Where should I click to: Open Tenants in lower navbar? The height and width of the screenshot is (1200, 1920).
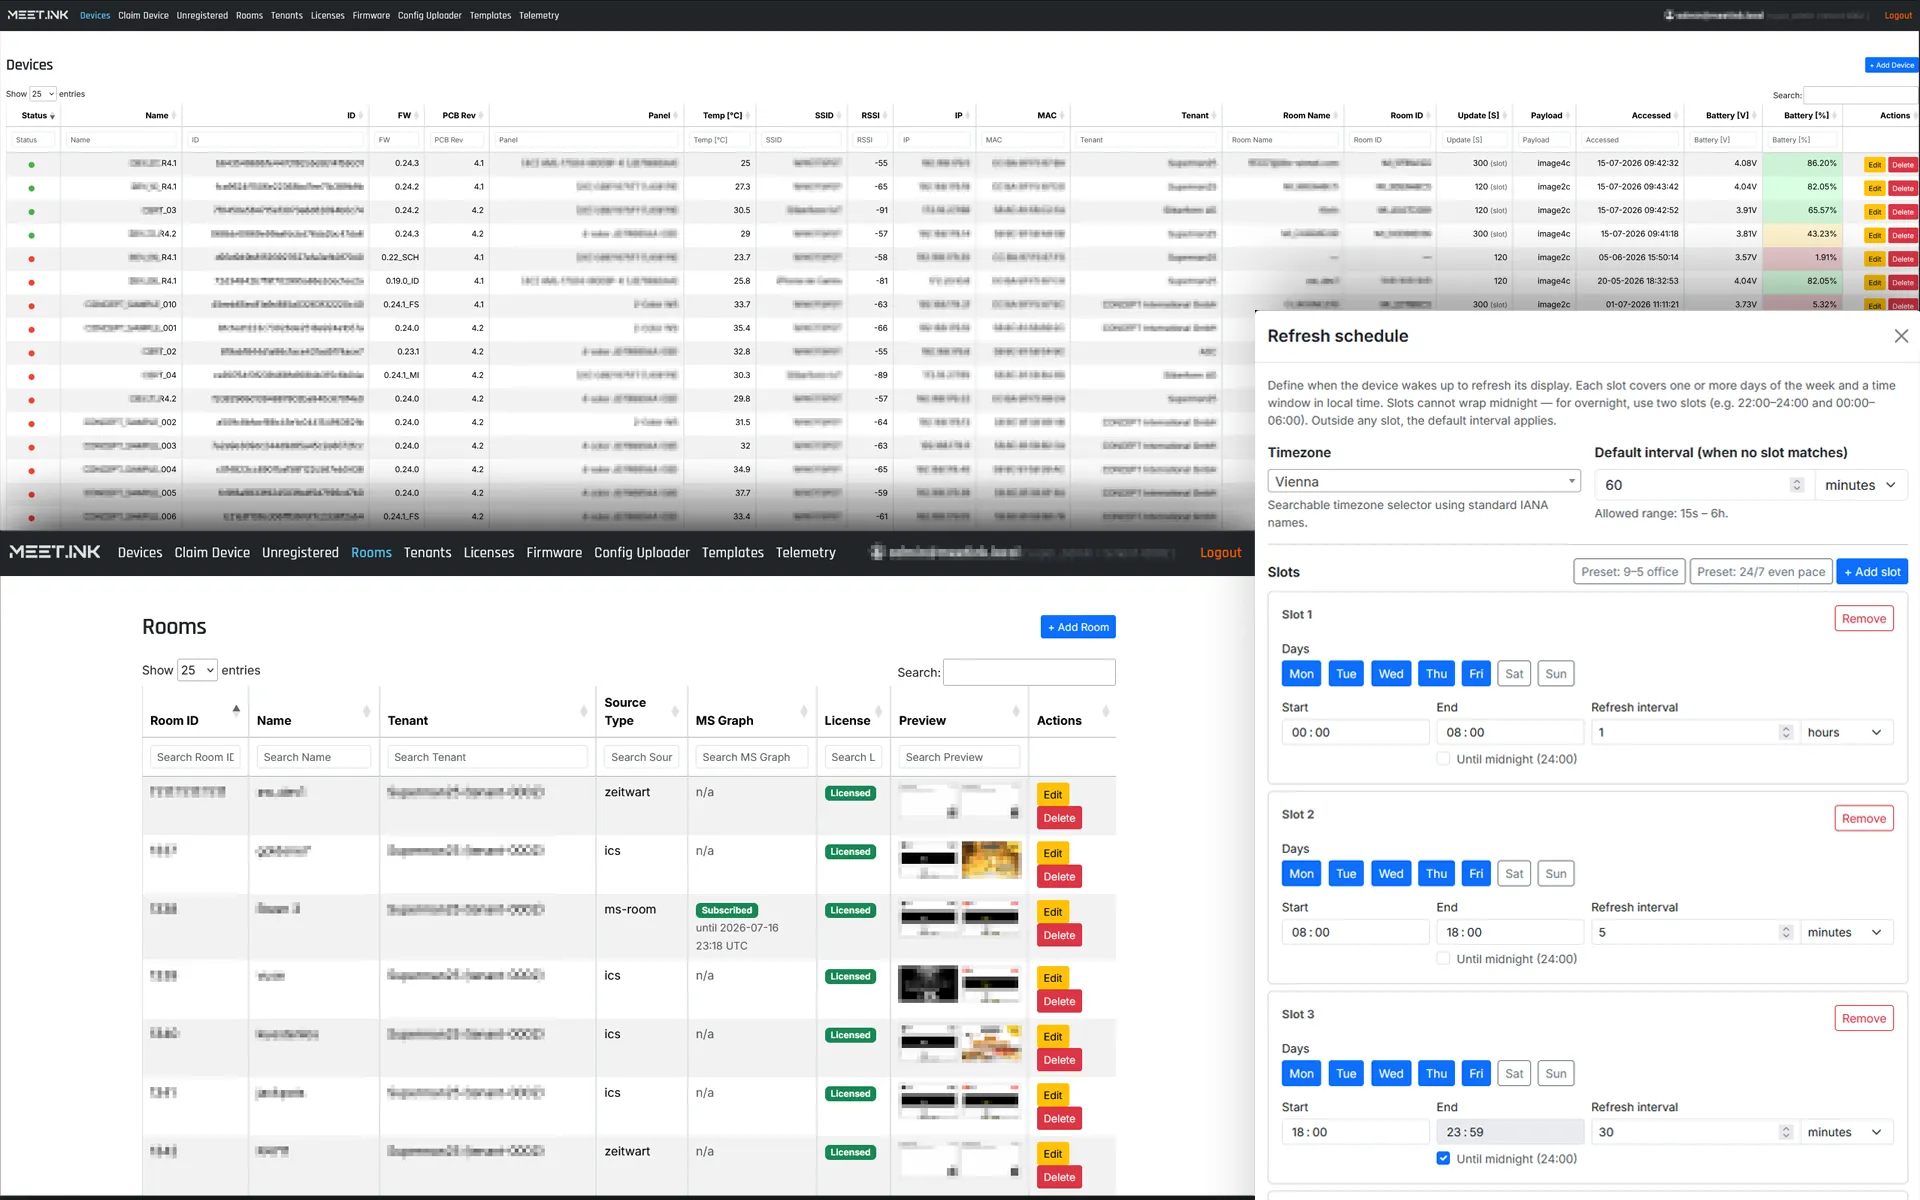[x=427, y=553]
